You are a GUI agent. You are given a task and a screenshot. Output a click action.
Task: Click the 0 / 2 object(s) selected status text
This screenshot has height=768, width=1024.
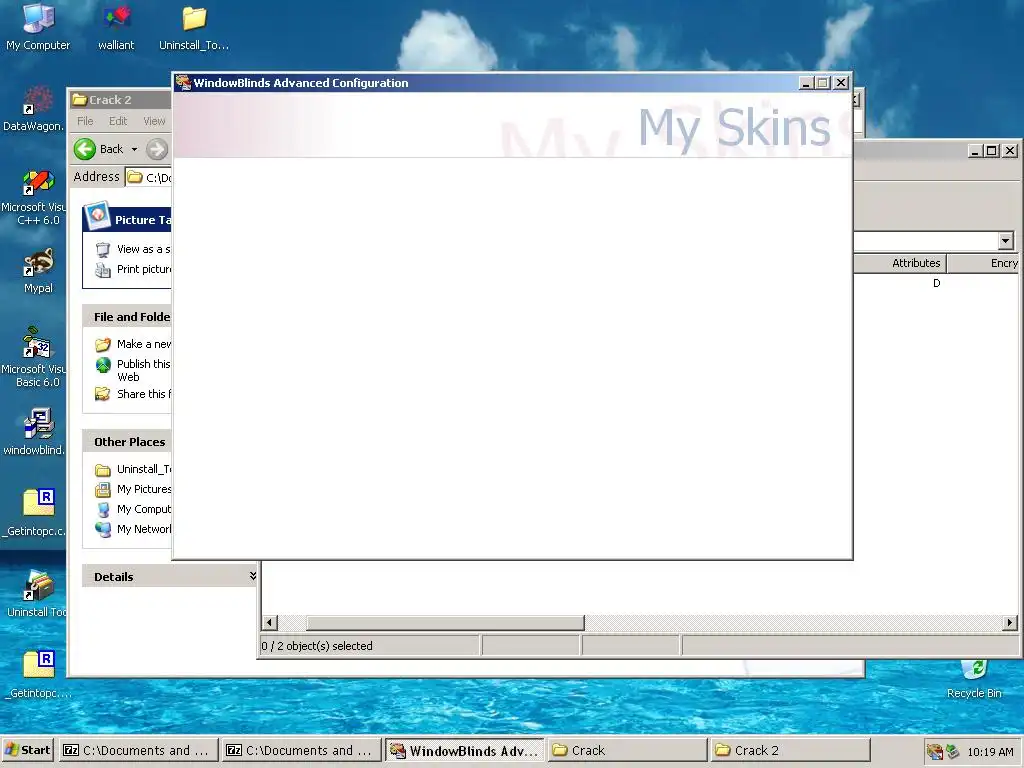pyautogui.click(x=317, y=646)
